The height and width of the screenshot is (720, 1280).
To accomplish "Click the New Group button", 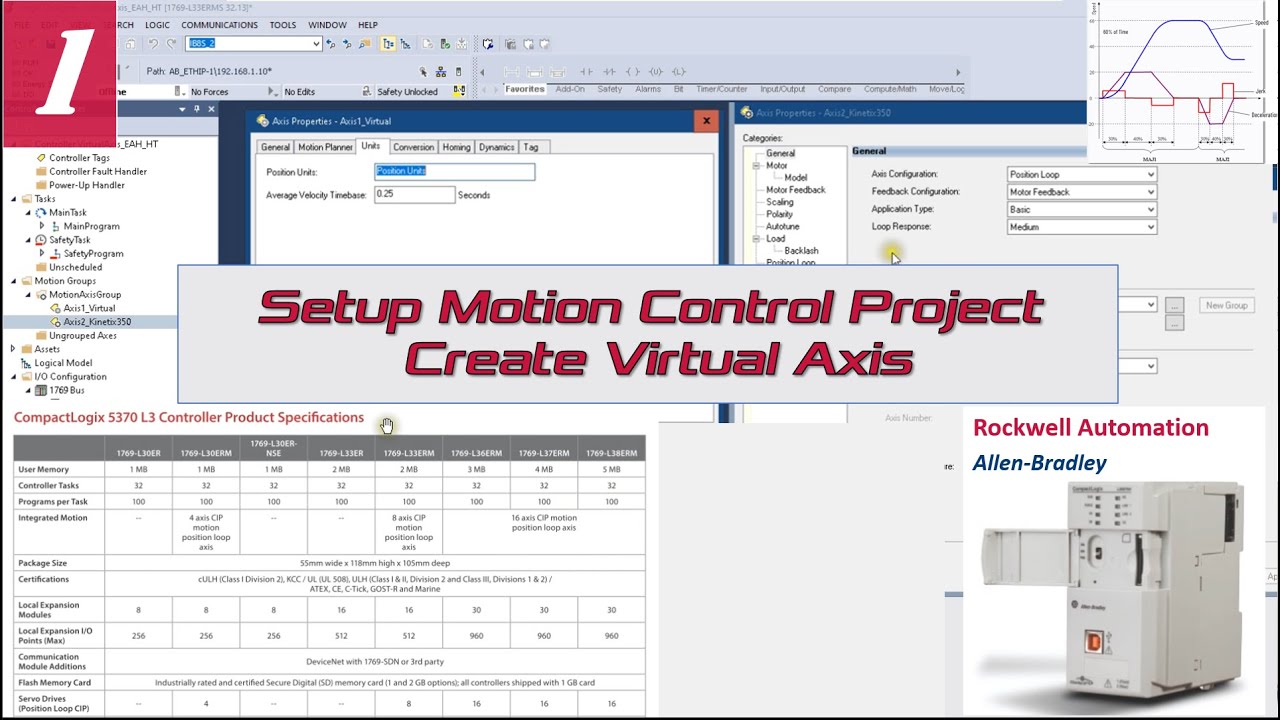I will point(1226,305).
